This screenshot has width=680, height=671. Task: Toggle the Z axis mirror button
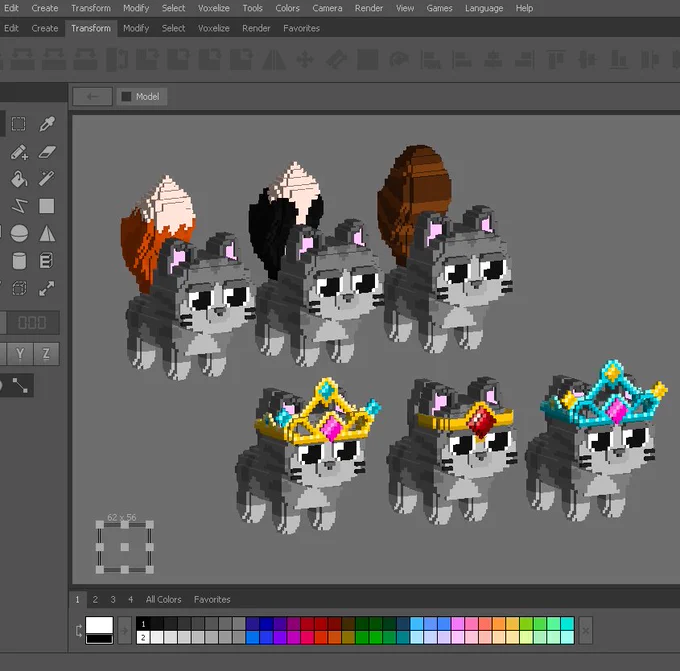point(46,354)
